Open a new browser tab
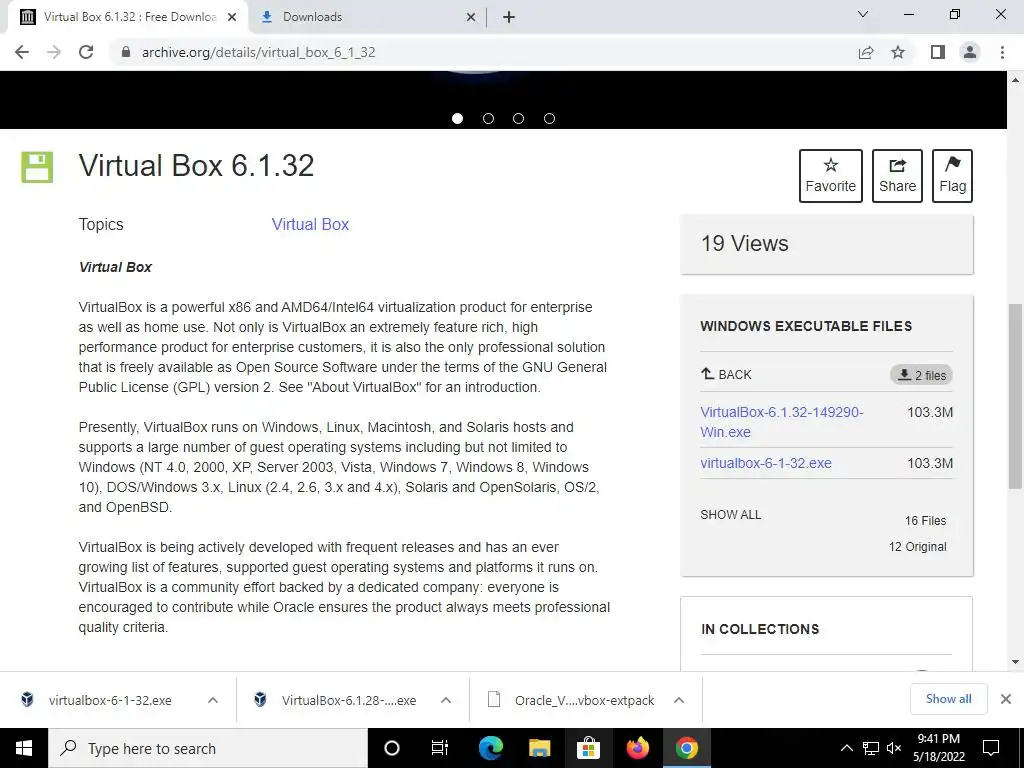This screenshot has width=1024, height=768. tap(509, 17)
